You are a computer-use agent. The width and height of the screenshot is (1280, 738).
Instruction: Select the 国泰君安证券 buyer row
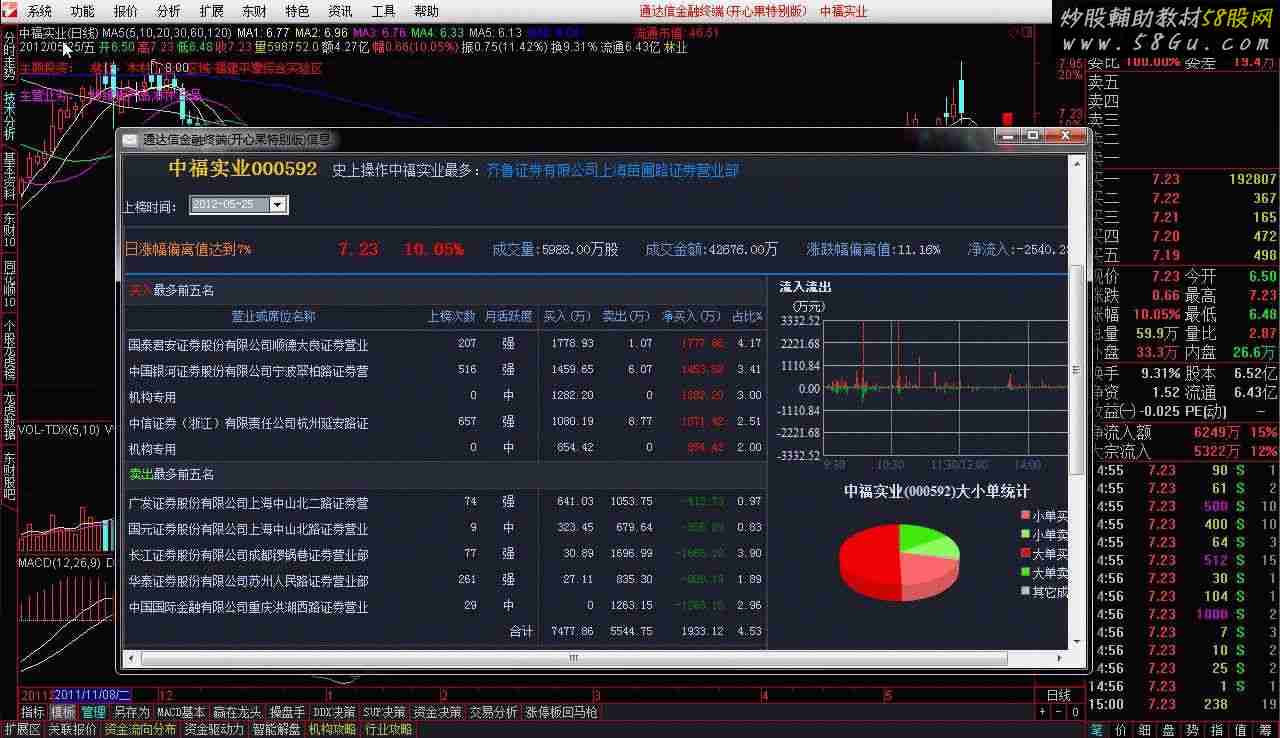click(x=445, y=344)
